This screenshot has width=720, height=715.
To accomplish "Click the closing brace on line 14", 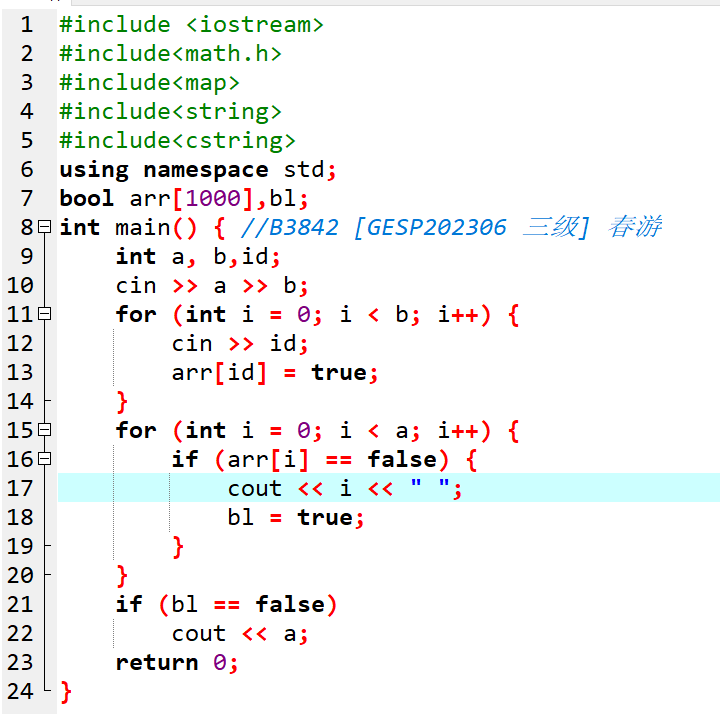I will (x=122, y=402).
